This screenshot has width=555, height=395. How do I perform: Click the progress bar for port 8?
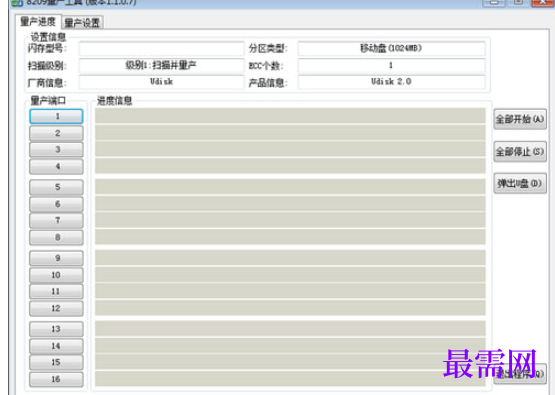pos(290,237)
